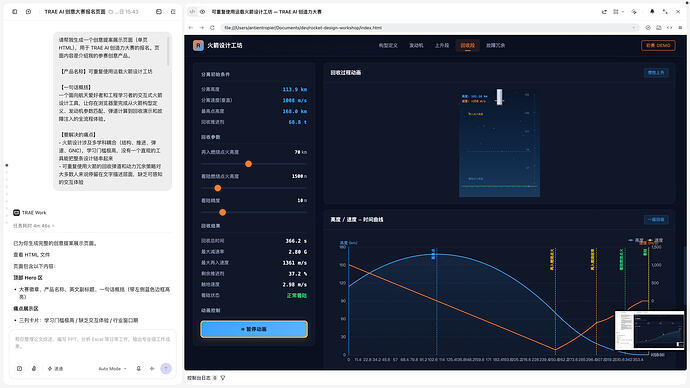Toggle the sidebar panel icon at top left
Viewport: 690px width, 388px height.
[15, 12]
